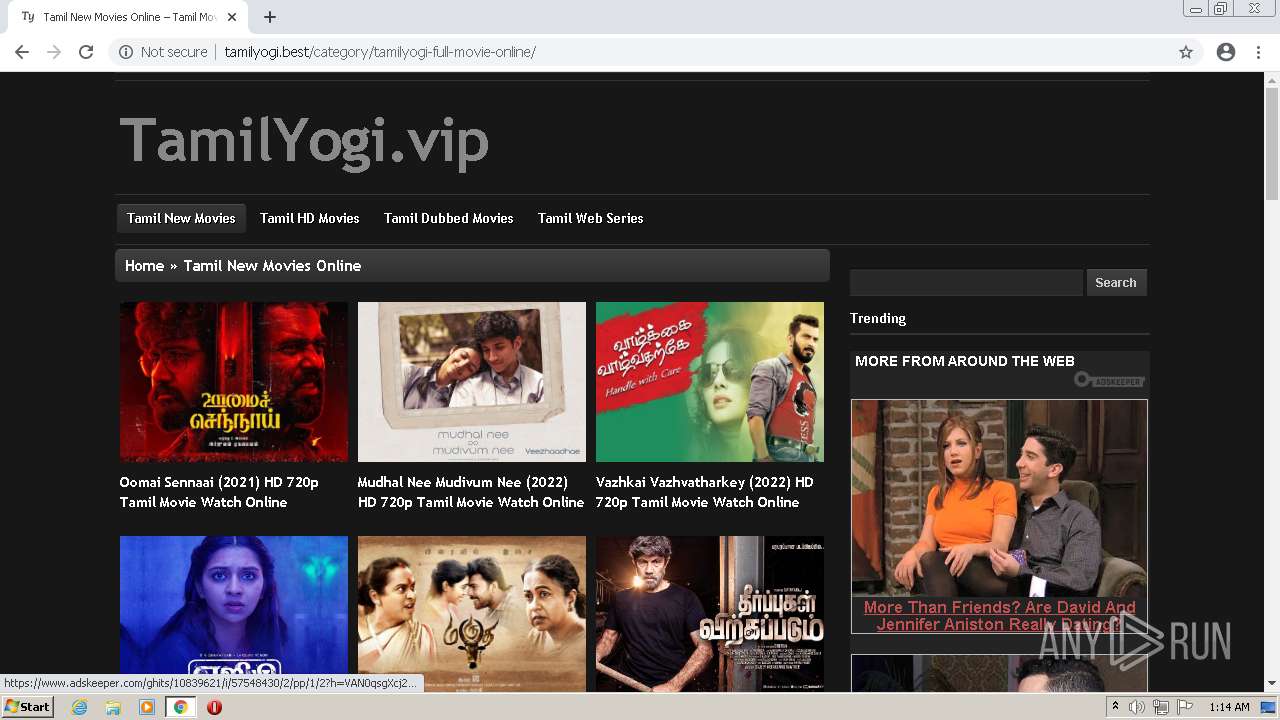The width and height of the screenshot is (1280, 720).
Task: Open the volume speaker tray icon
Action: pyautogui.click(x=1137, y=707)
